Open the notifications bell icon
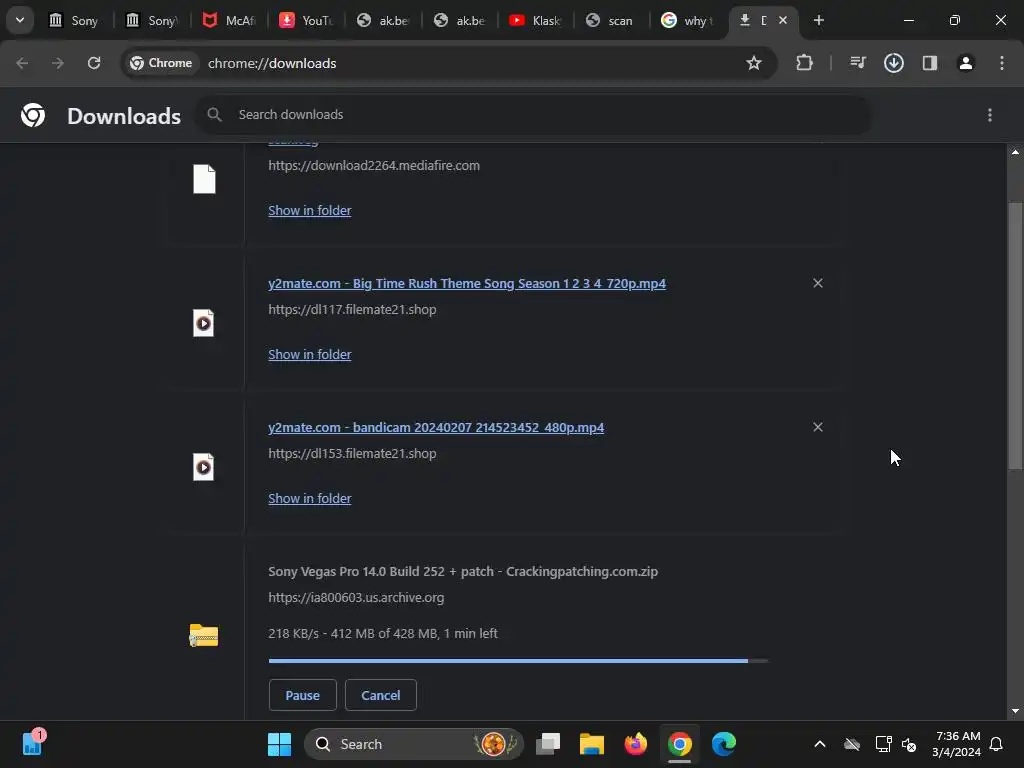The width and height of the screenshot is (1024, 768). point(996,744)
